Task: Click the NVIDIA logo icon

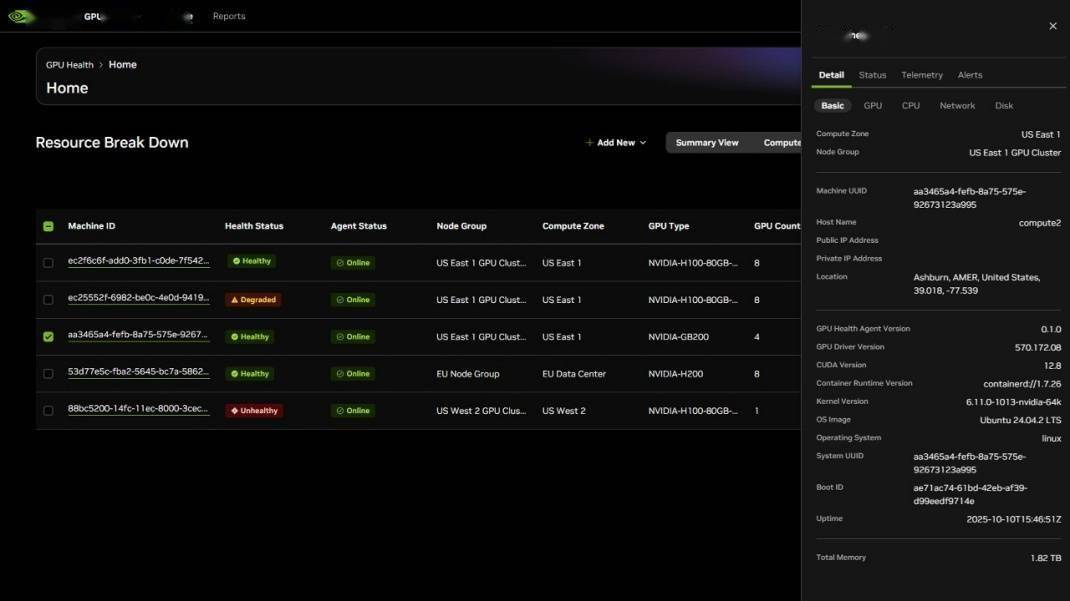Action: (x=21, y=16)
